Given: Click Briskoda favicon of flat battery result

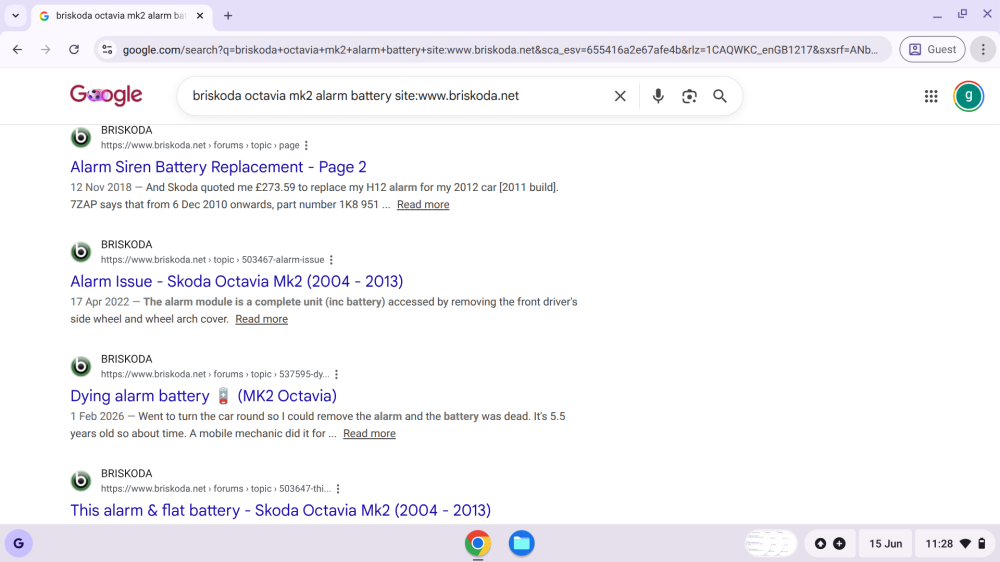Looking at the screenshot, I should (x=81, y=480).
